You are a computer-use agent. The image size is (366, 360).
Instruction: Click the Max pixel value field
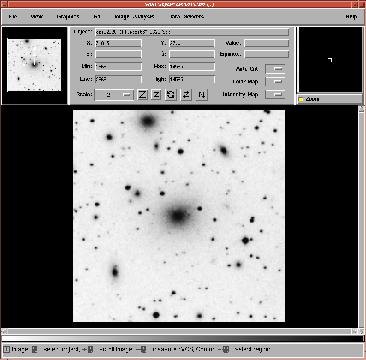point(192,66)
